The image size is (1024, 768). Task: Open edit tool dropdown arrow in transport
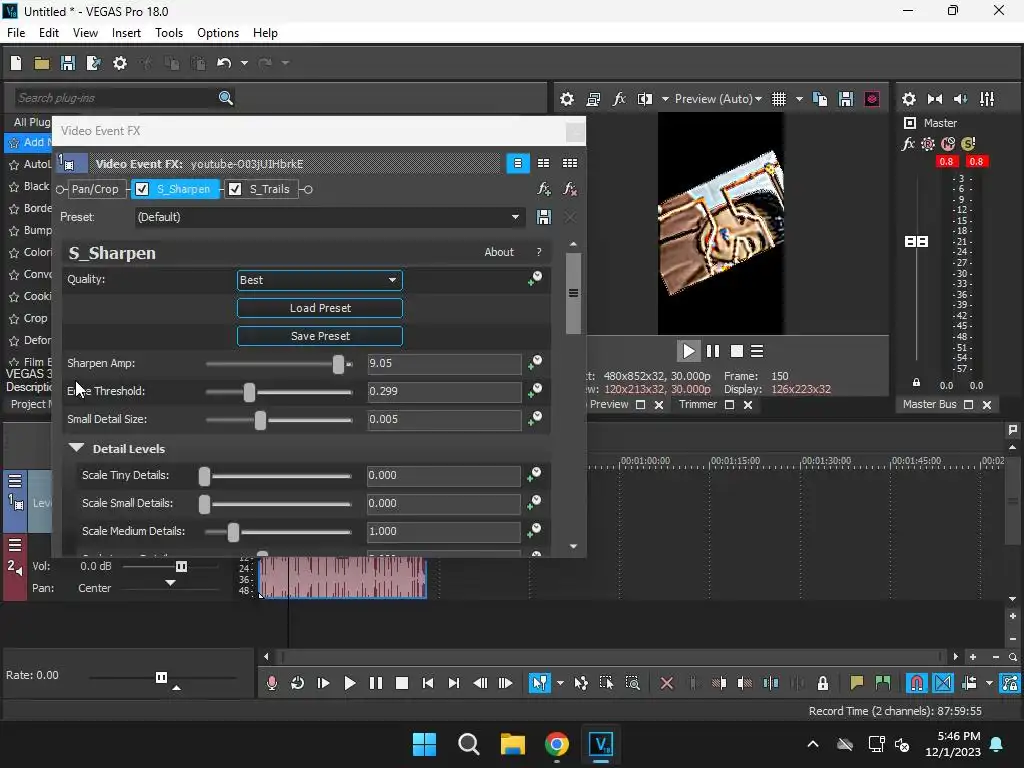(560, 683)
